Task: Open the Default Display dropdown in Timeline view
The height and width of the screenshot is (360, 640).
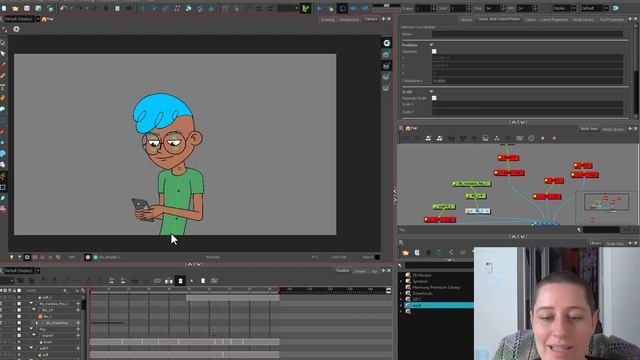Action: tap(22, 271)
